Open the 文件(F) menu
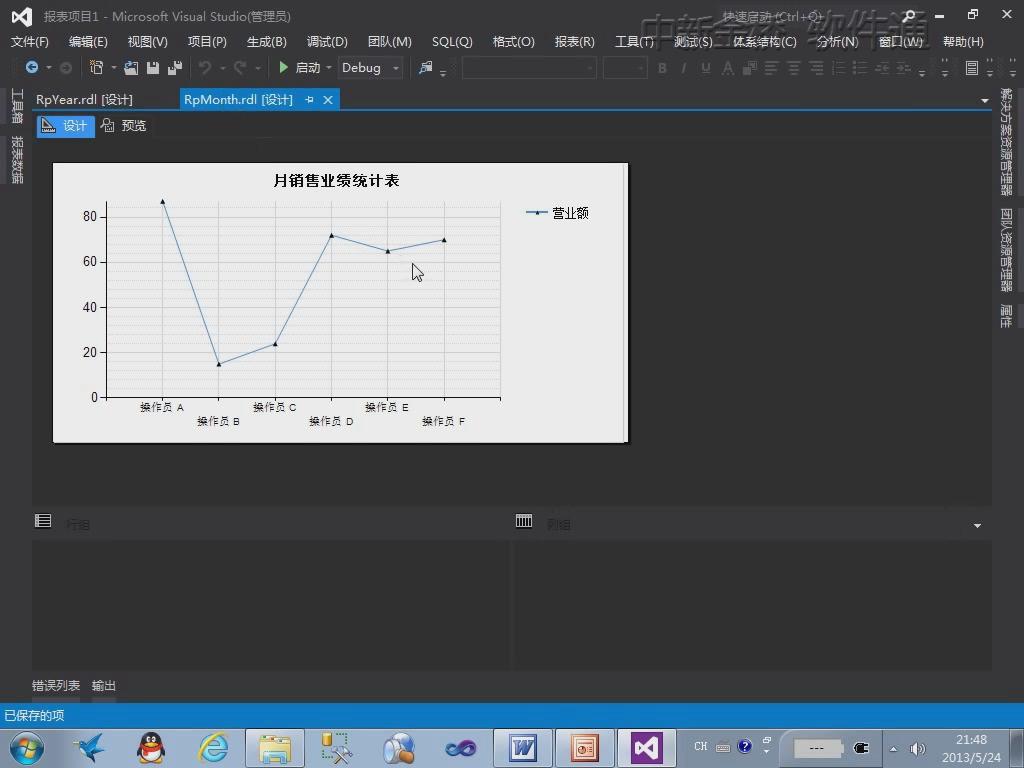Image resolution: width=1024 pixels, height=768 pixels. click(x=29, y=42)
